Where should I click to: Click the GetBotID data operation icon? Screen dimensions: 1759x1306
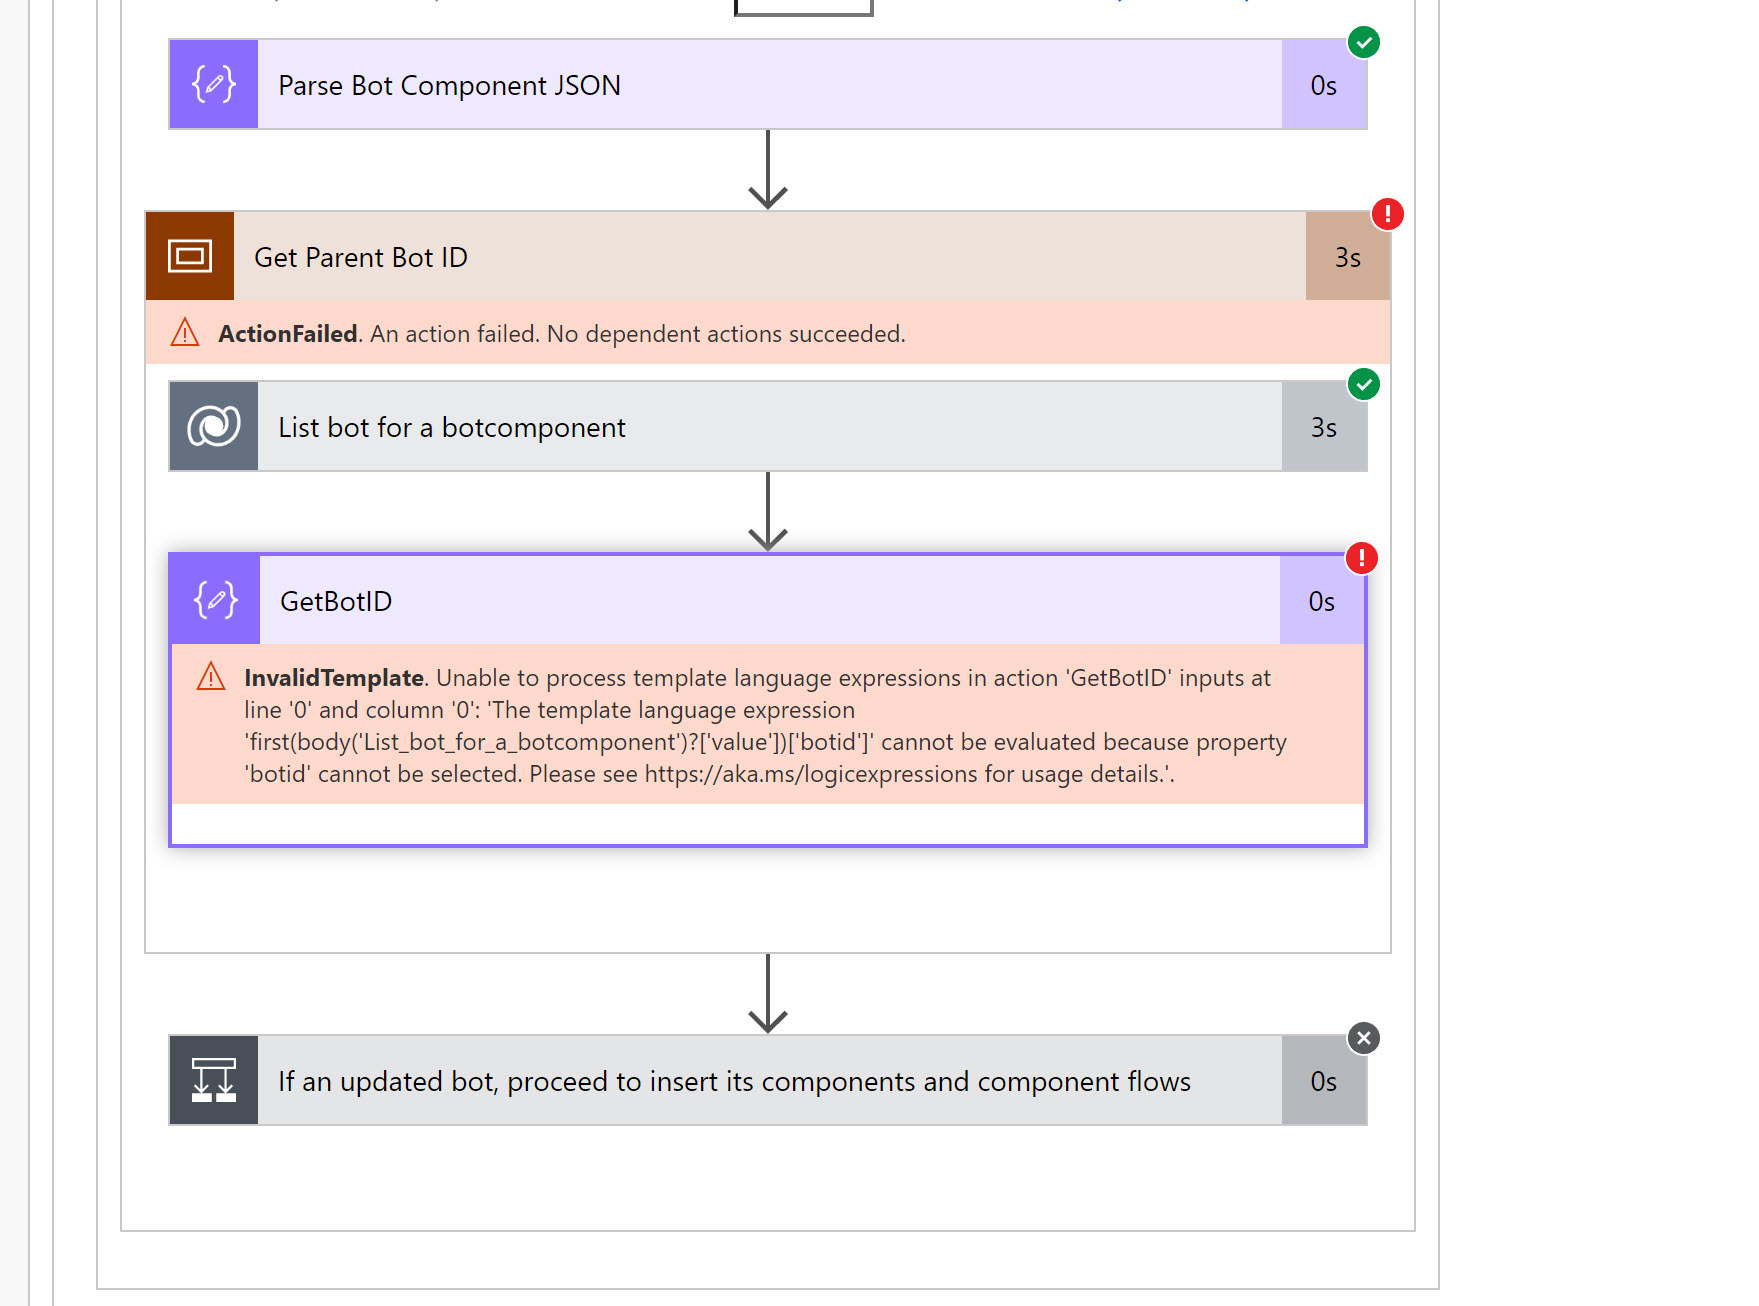click(213, 601)
